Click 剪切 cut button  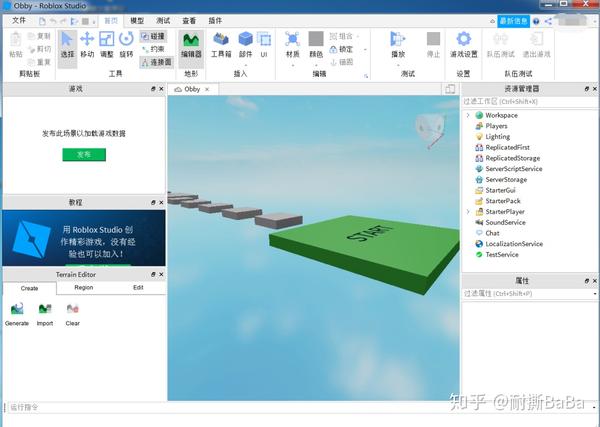(39, 49)
